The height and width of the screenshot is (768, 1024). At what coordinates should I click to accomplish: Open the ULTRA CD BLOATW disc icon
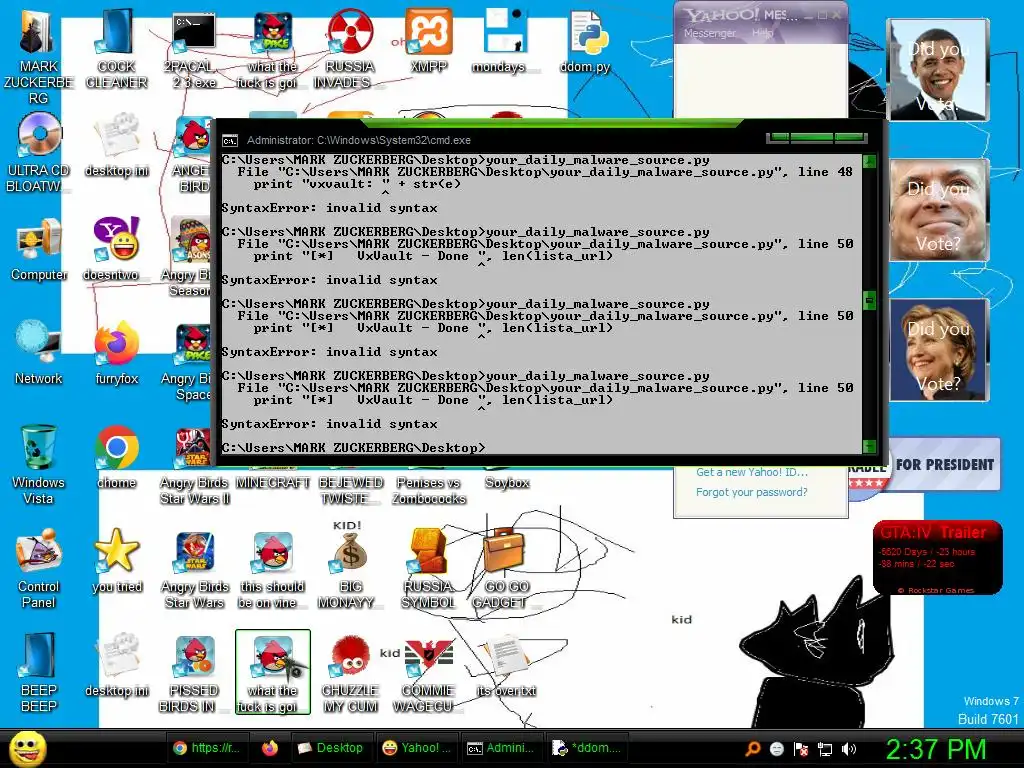(x=38, y=136)
